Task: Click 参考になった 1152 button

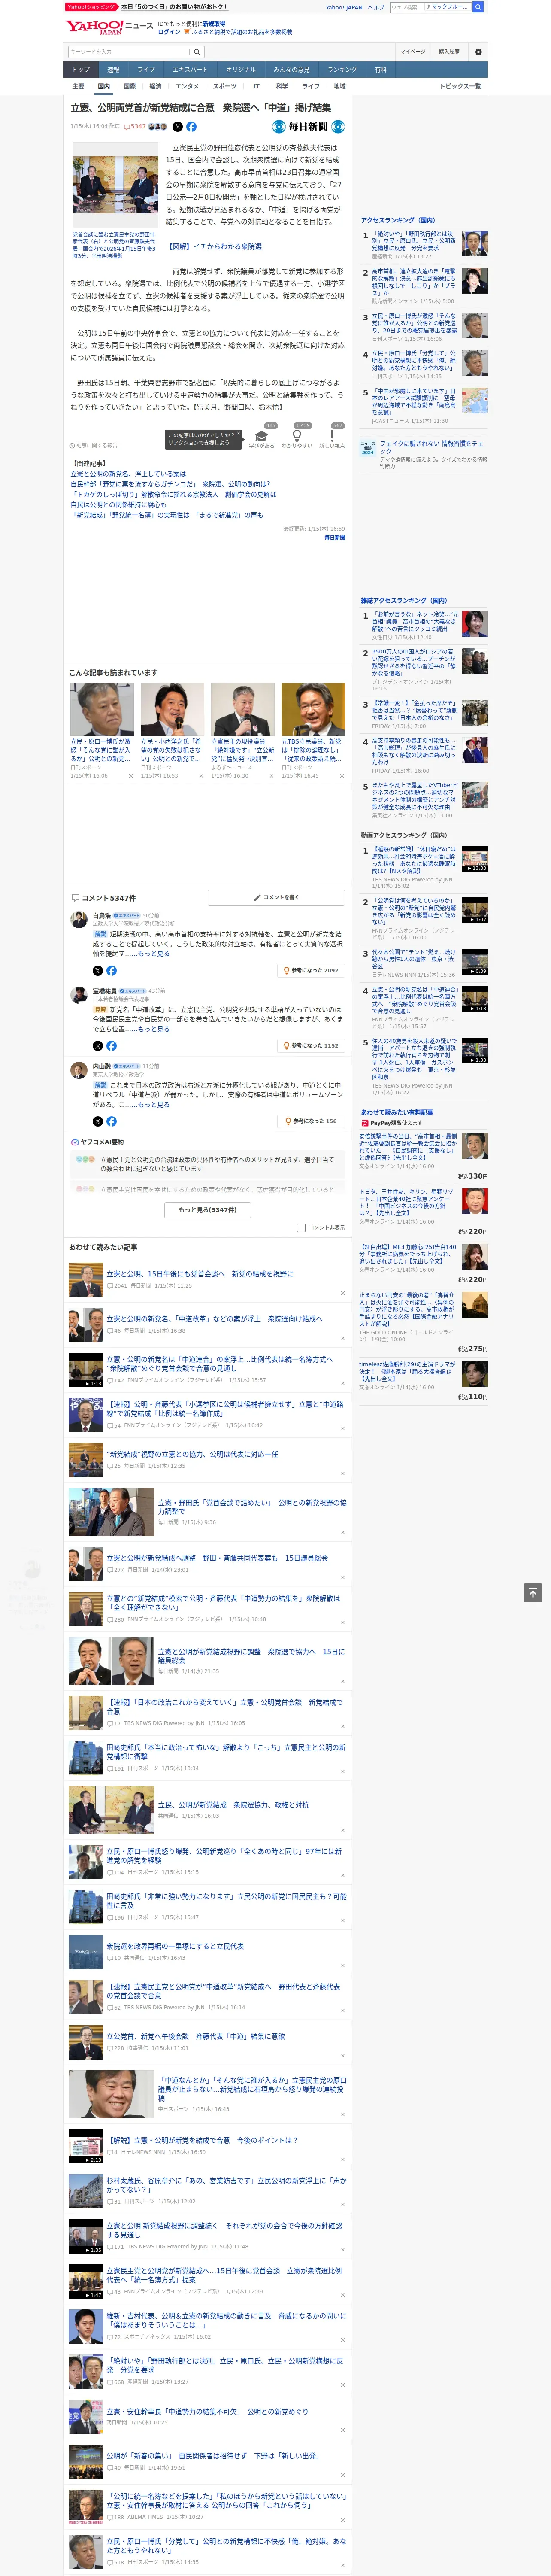Action: [x=311, y=1046]
